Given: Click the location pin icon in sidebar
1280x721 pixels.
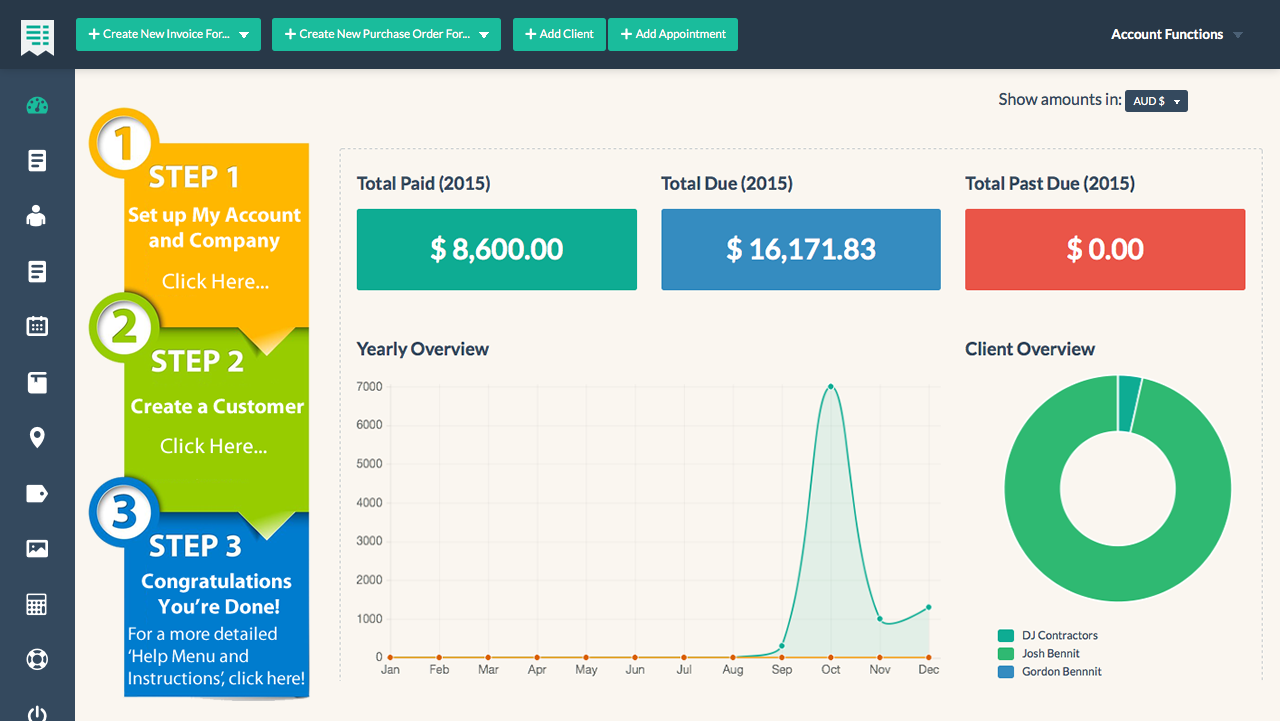Looking at the screenshot, I should [x=36, y=437].
